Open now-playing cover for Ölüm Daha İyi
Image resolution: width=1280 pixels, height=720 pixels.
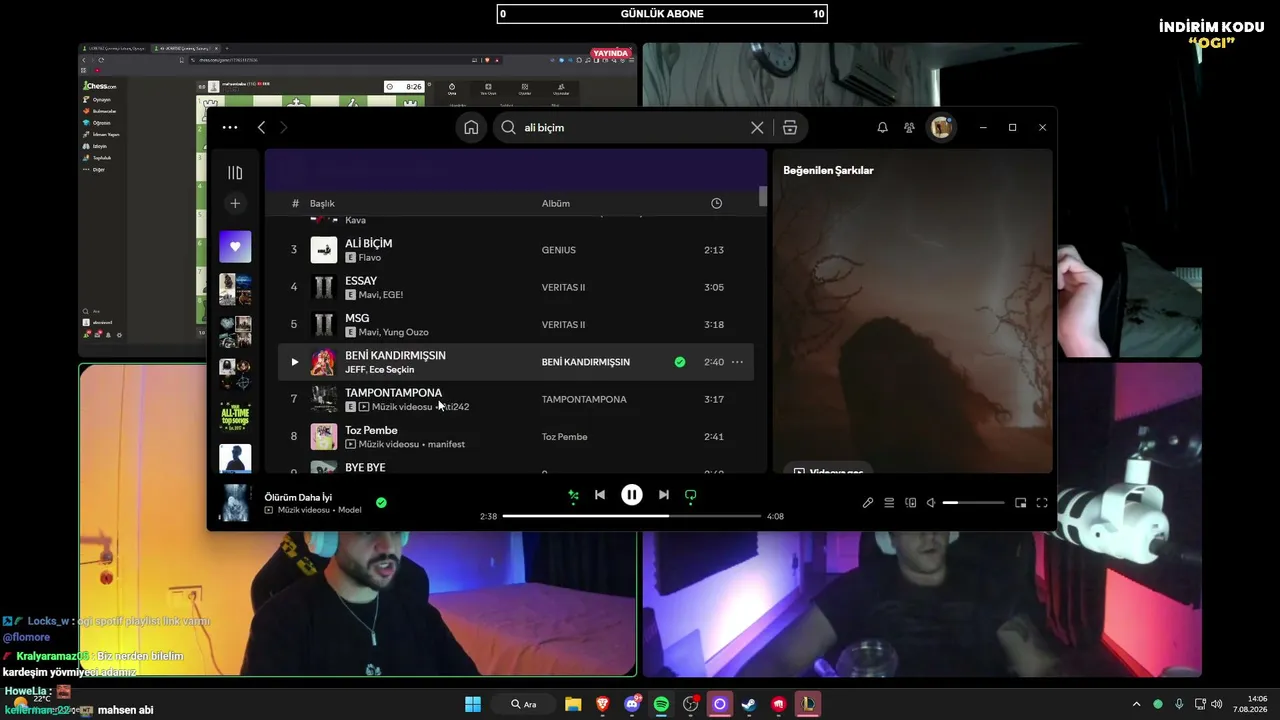[x=235, y=502]
